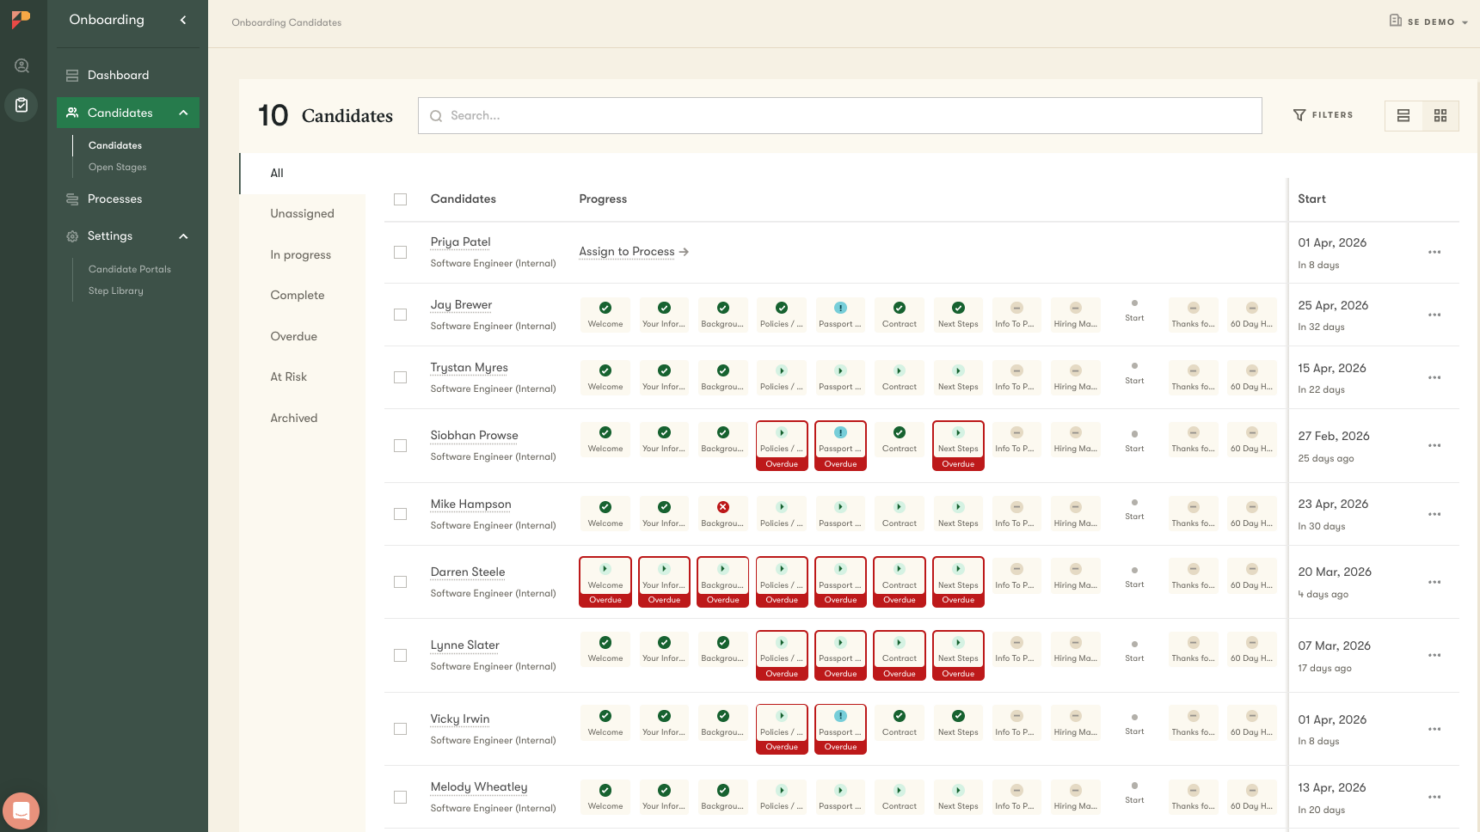Click Assign to Process for Priya Patel
This screenshot has height=832, width=1480.
point(627,251)
